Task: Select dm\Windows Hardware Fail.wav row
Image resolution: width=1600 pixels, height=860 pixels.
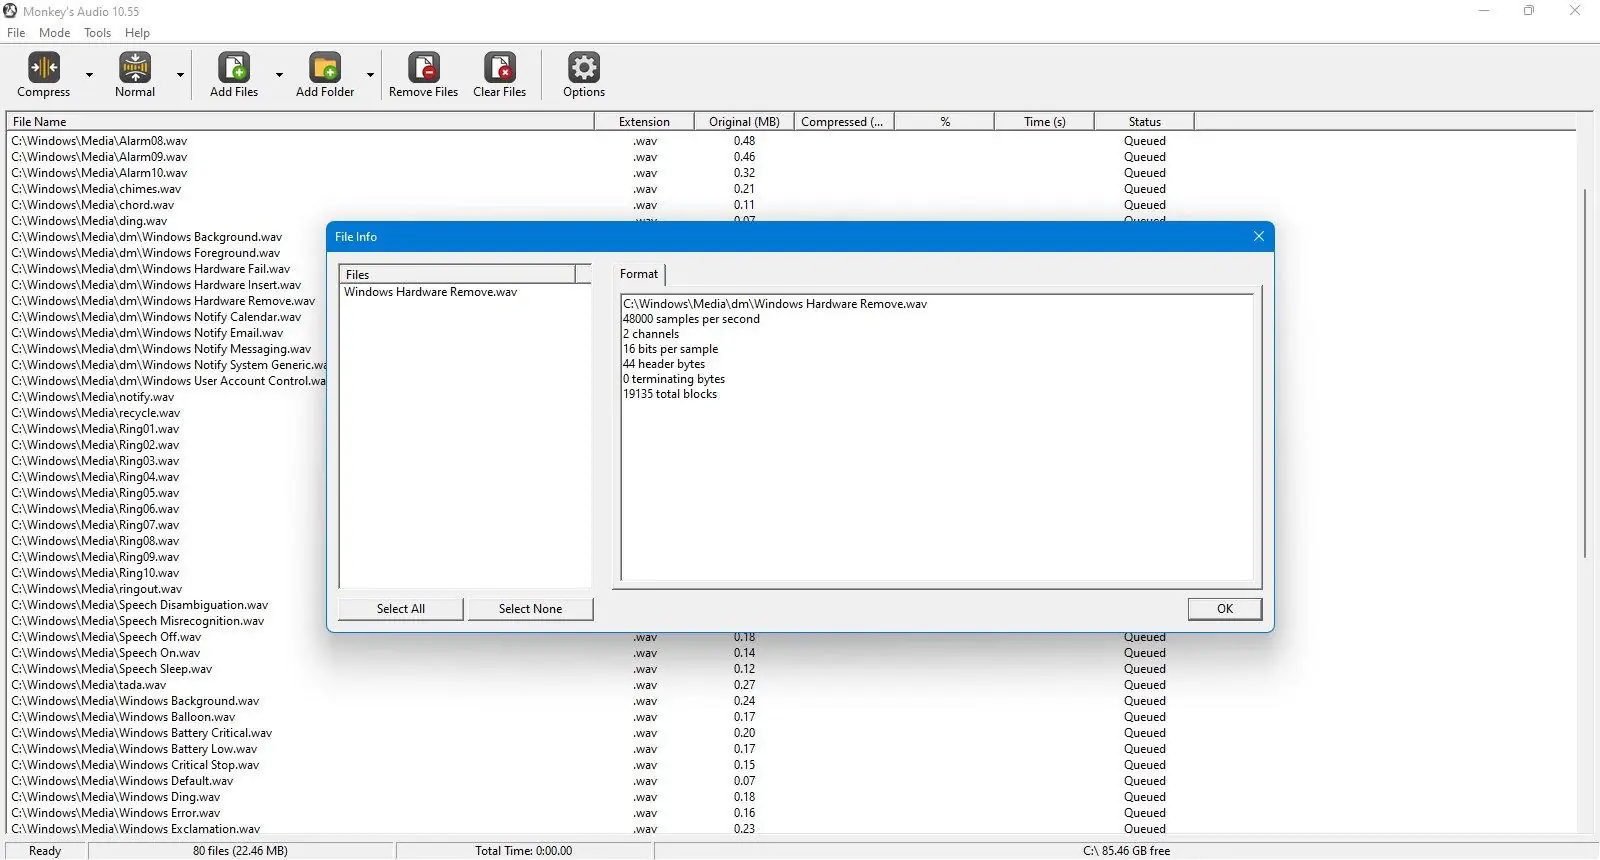Action: pyautogui.click(x=151, y=269)
